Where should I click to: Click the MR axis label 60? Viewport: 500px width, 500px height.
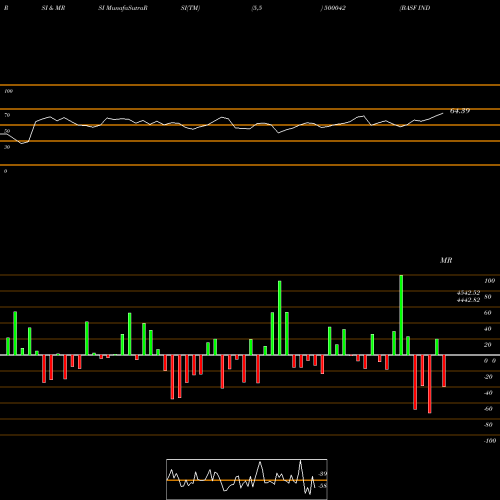pos(488,313)
